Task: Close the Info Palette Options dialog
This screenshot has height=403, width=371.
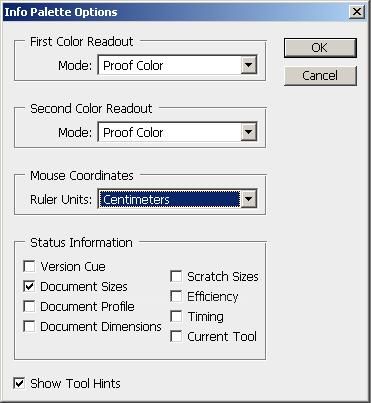Action: [x=357, y=12]
